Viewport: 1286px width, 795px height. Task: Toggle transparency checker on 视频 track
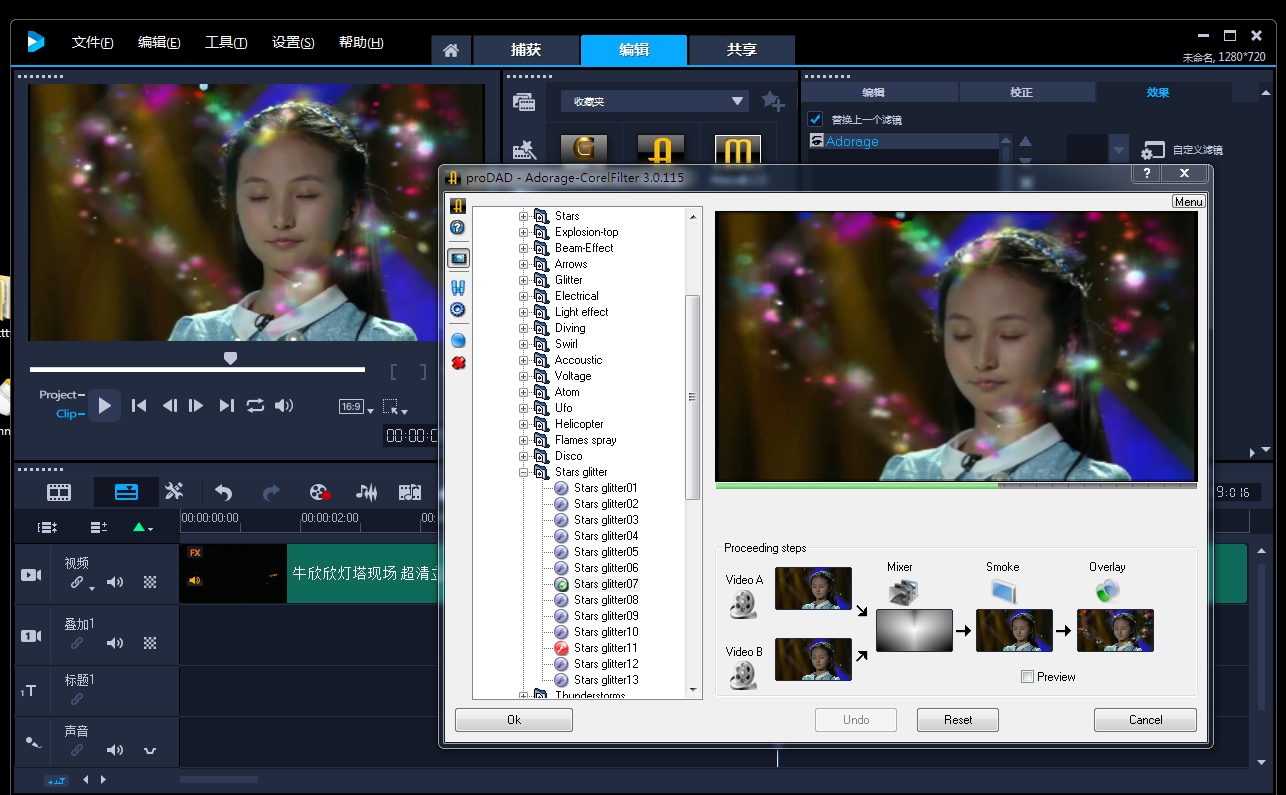click(x=150, y=582)
